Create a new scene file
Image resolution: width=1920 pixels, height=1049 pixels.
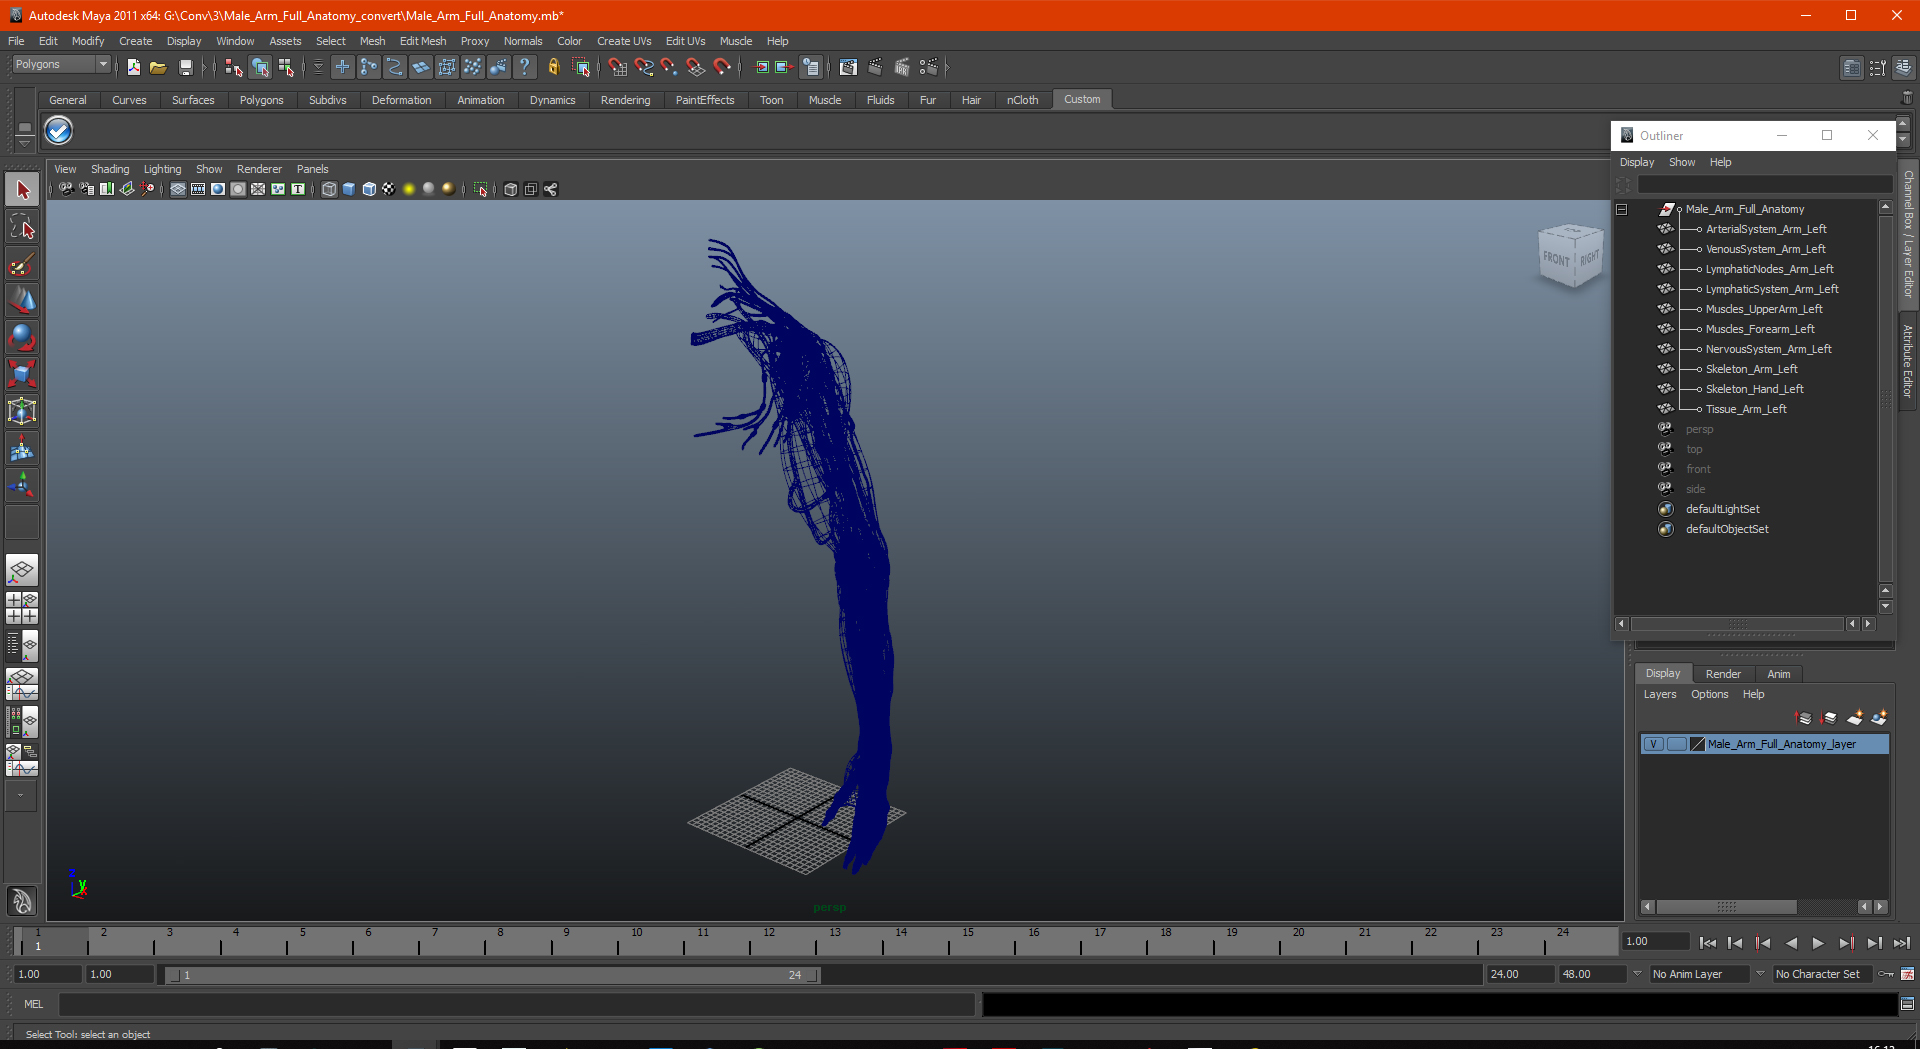coord(134,67)
